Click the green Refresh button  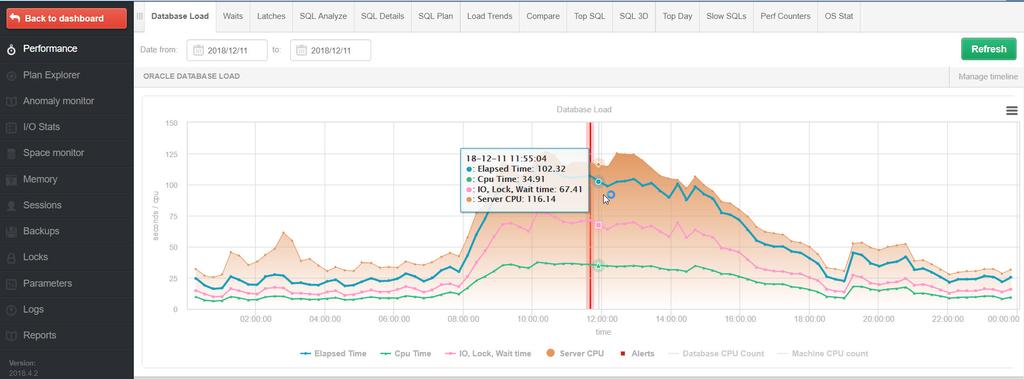(989, 49)
